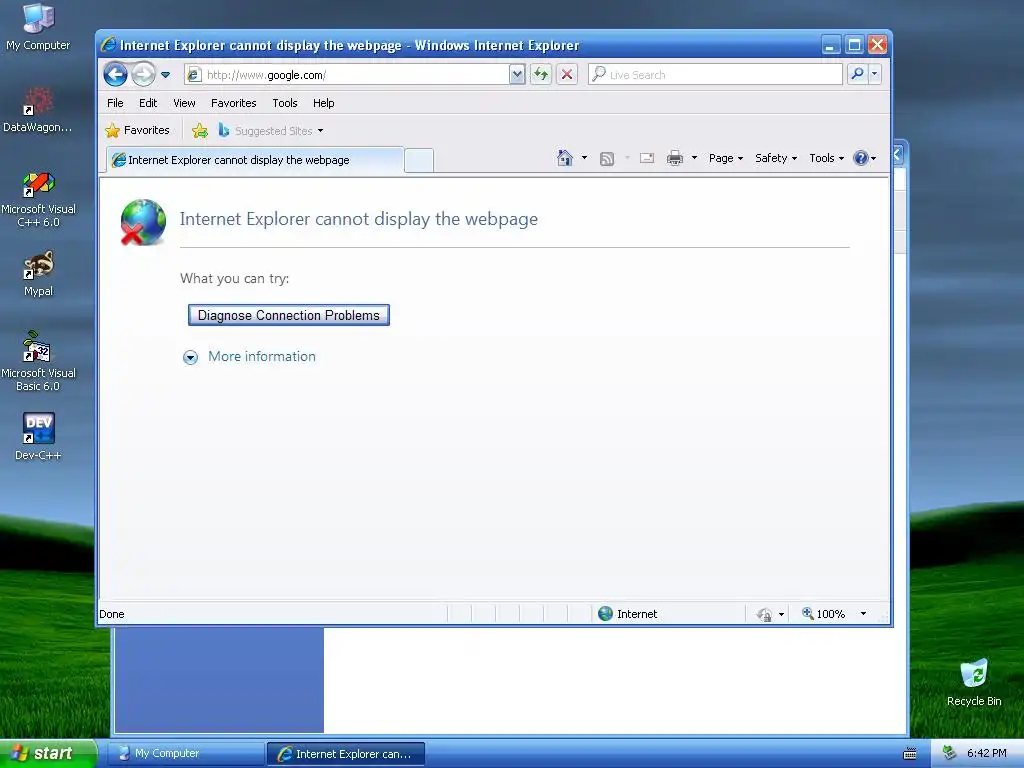Open the Favorites star panel button
Viewport: 1024px width, 768px height.
138,131
